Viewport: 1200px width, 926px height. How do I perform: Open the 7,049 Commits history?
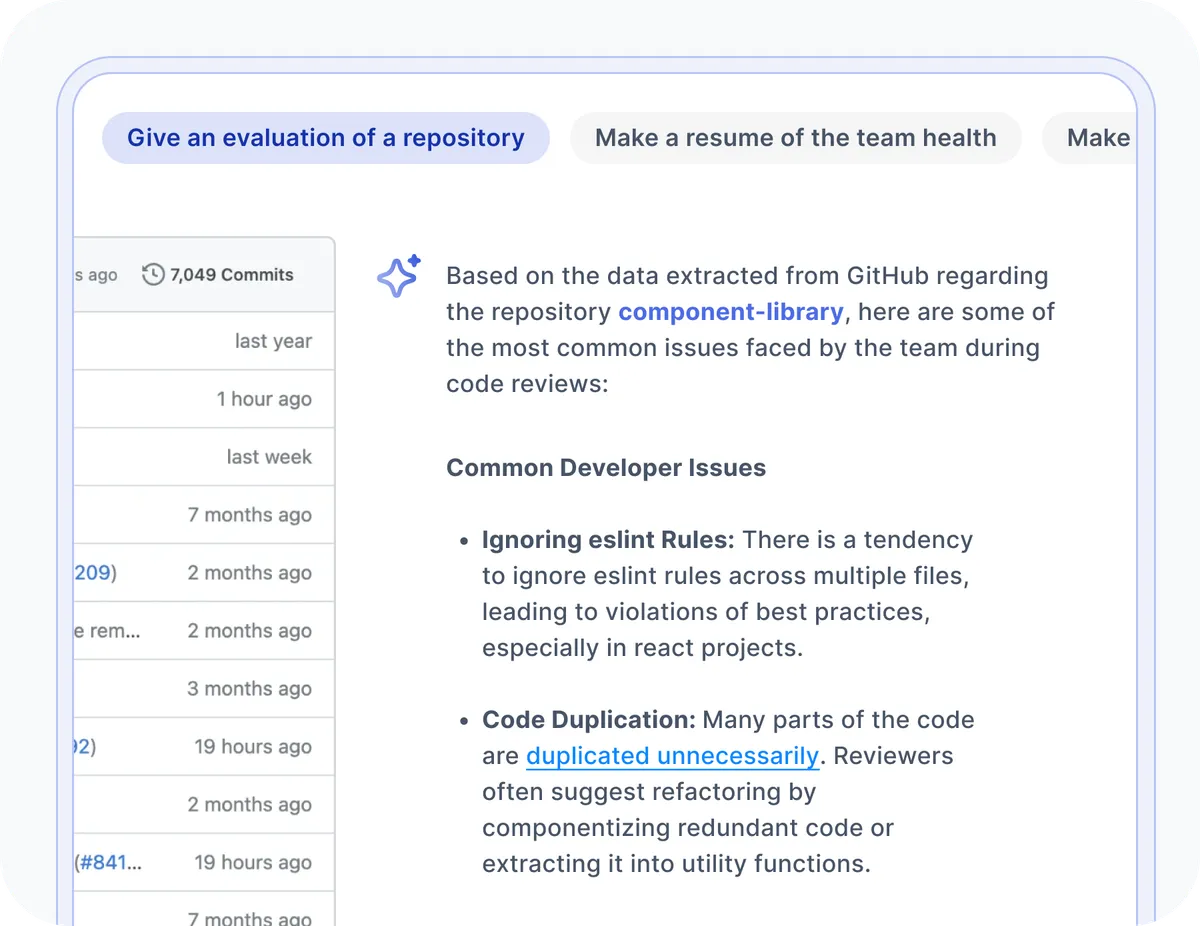(218, 274)
